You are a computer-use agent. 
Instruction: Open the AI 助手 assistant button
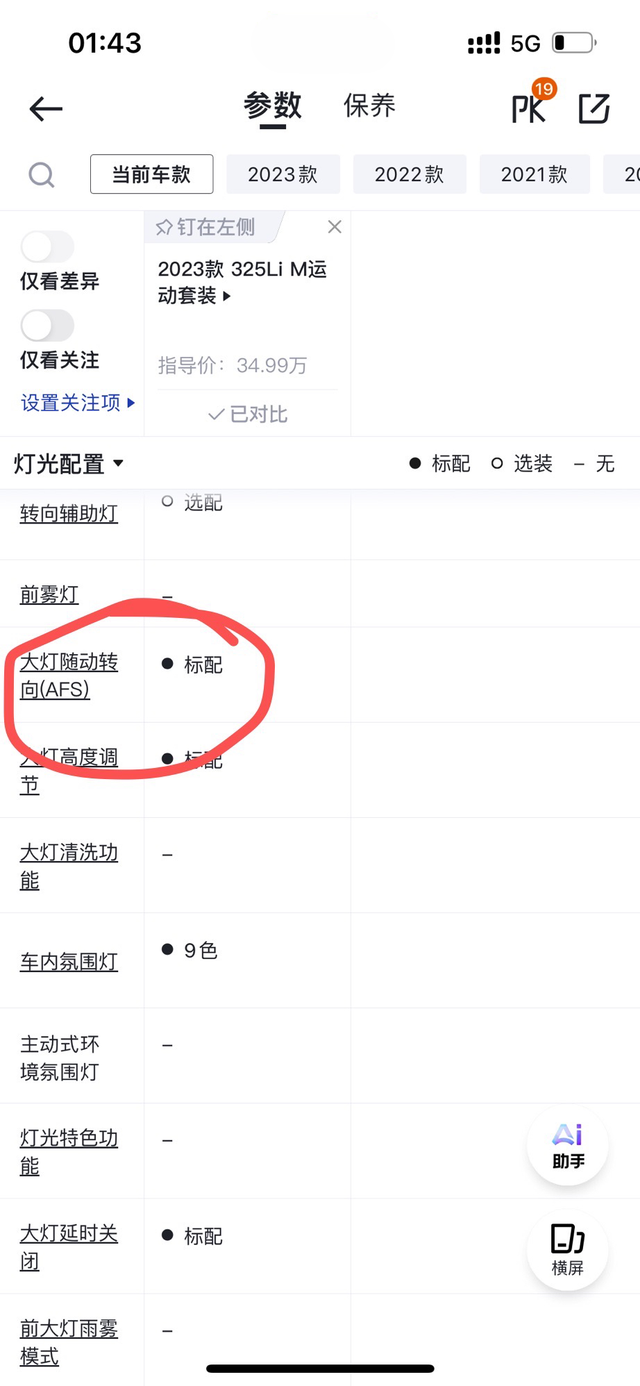pos(567,1146)
